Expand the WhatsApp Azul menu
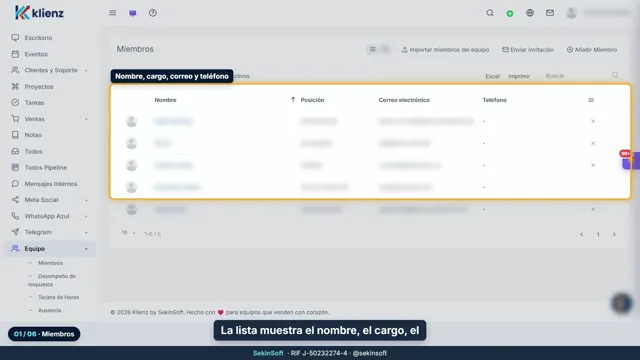Viewport: 640px width, 360px height. [50, 216]
